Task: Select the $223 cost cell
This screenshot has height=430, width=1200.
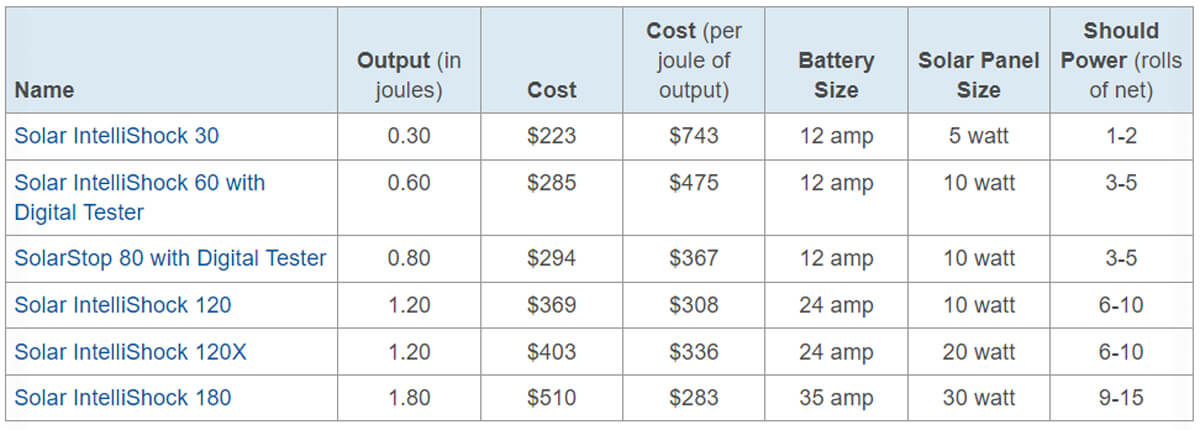Action: 552,136
